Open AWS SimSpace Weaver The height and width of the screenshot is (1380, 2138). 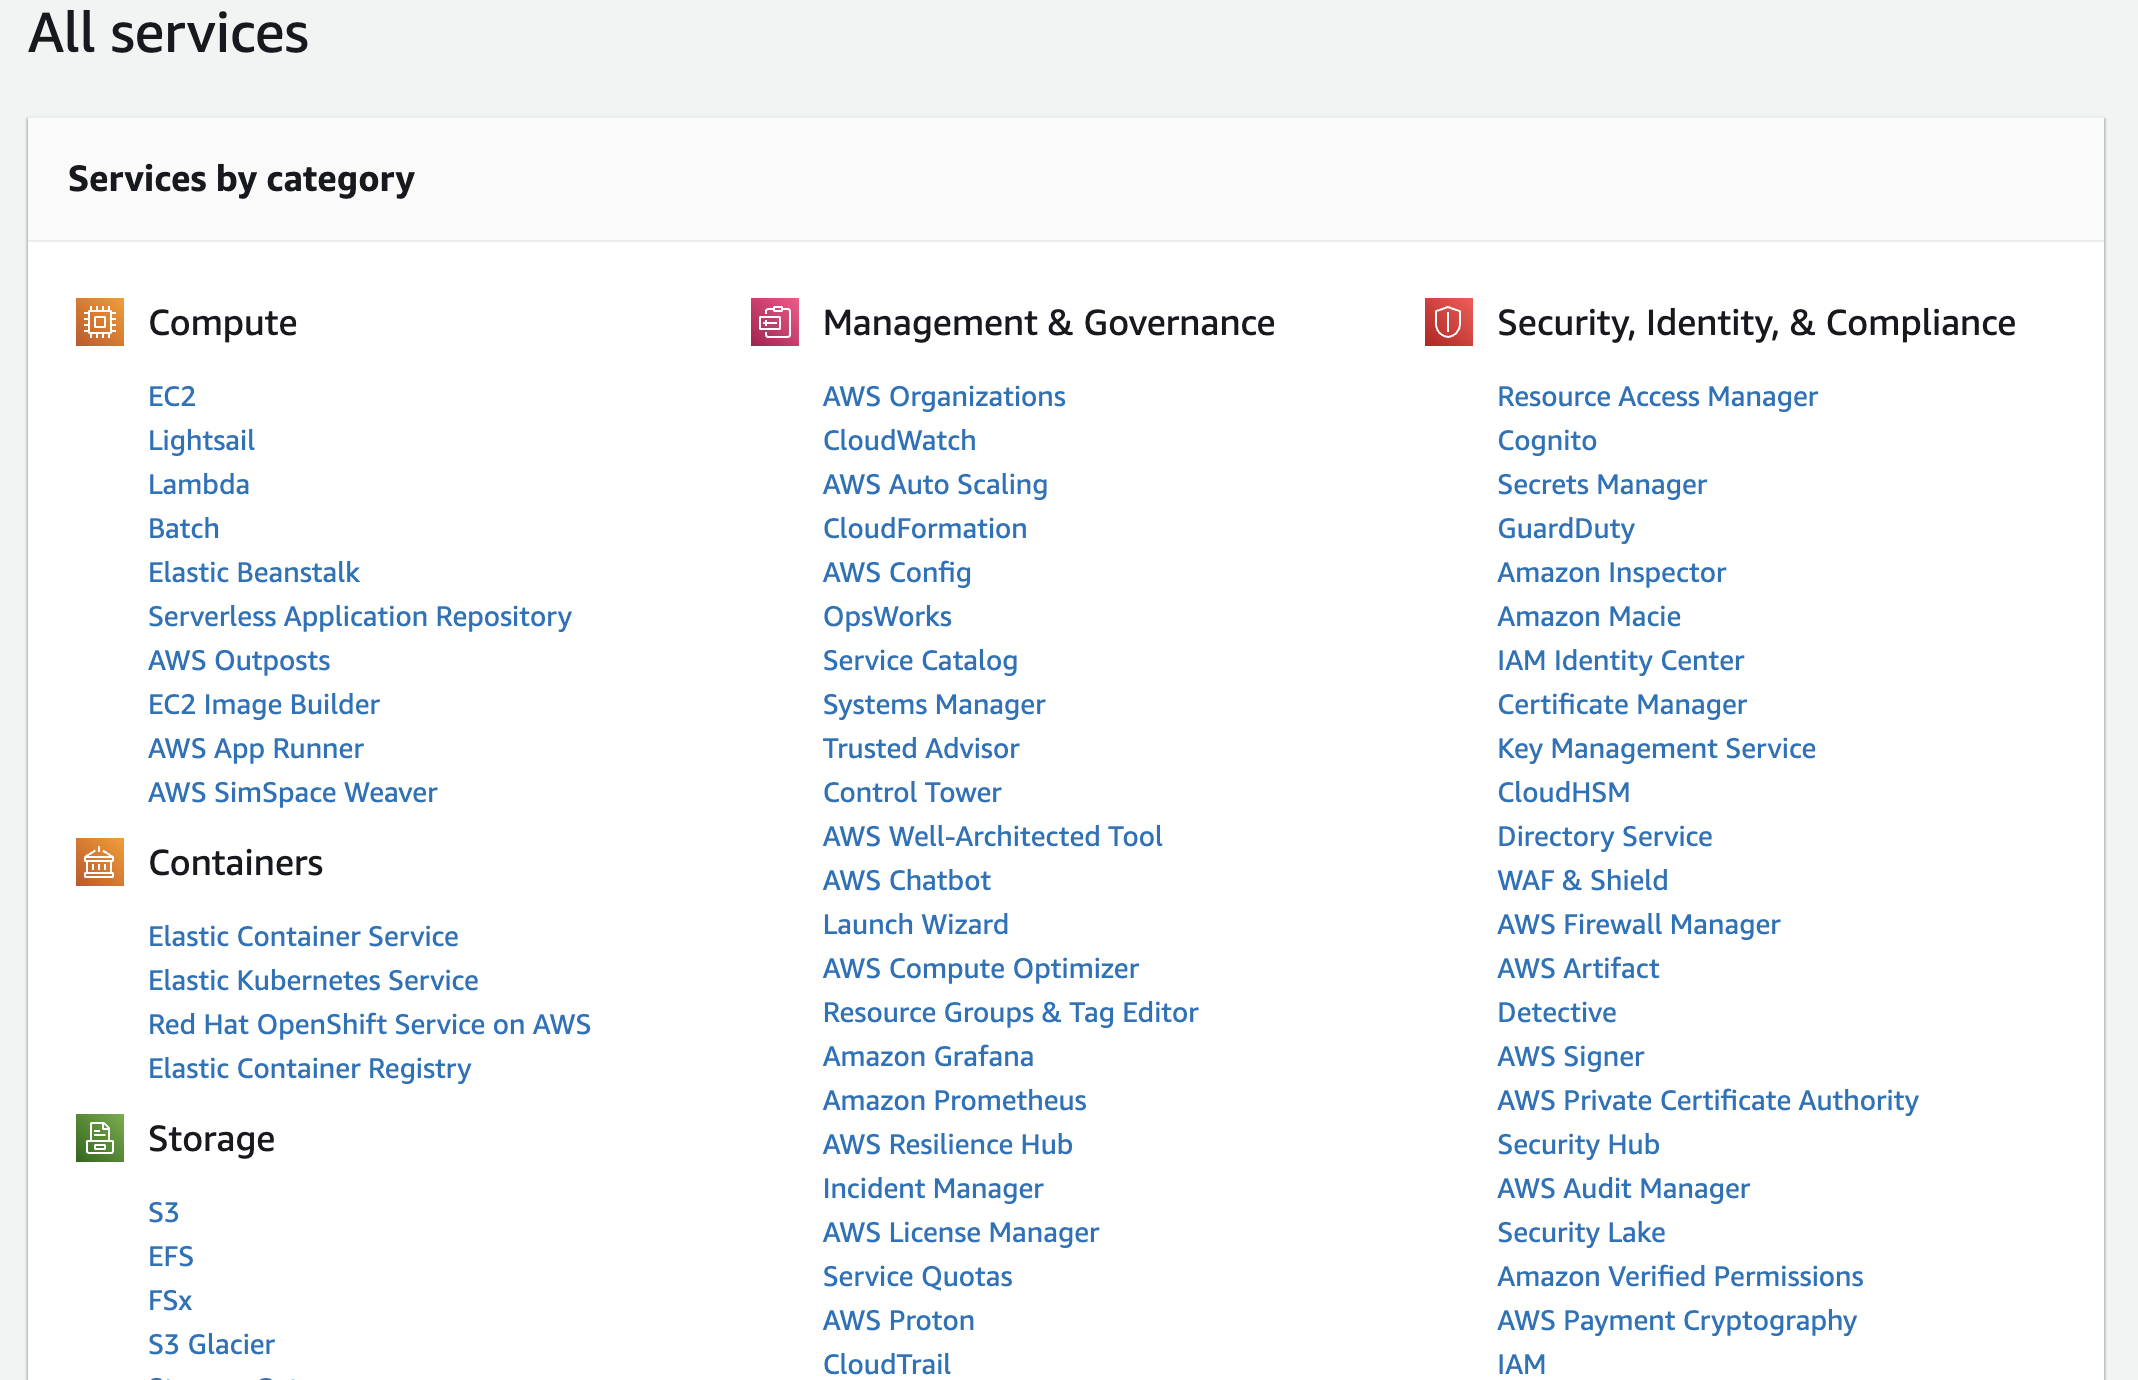(292, 792)
